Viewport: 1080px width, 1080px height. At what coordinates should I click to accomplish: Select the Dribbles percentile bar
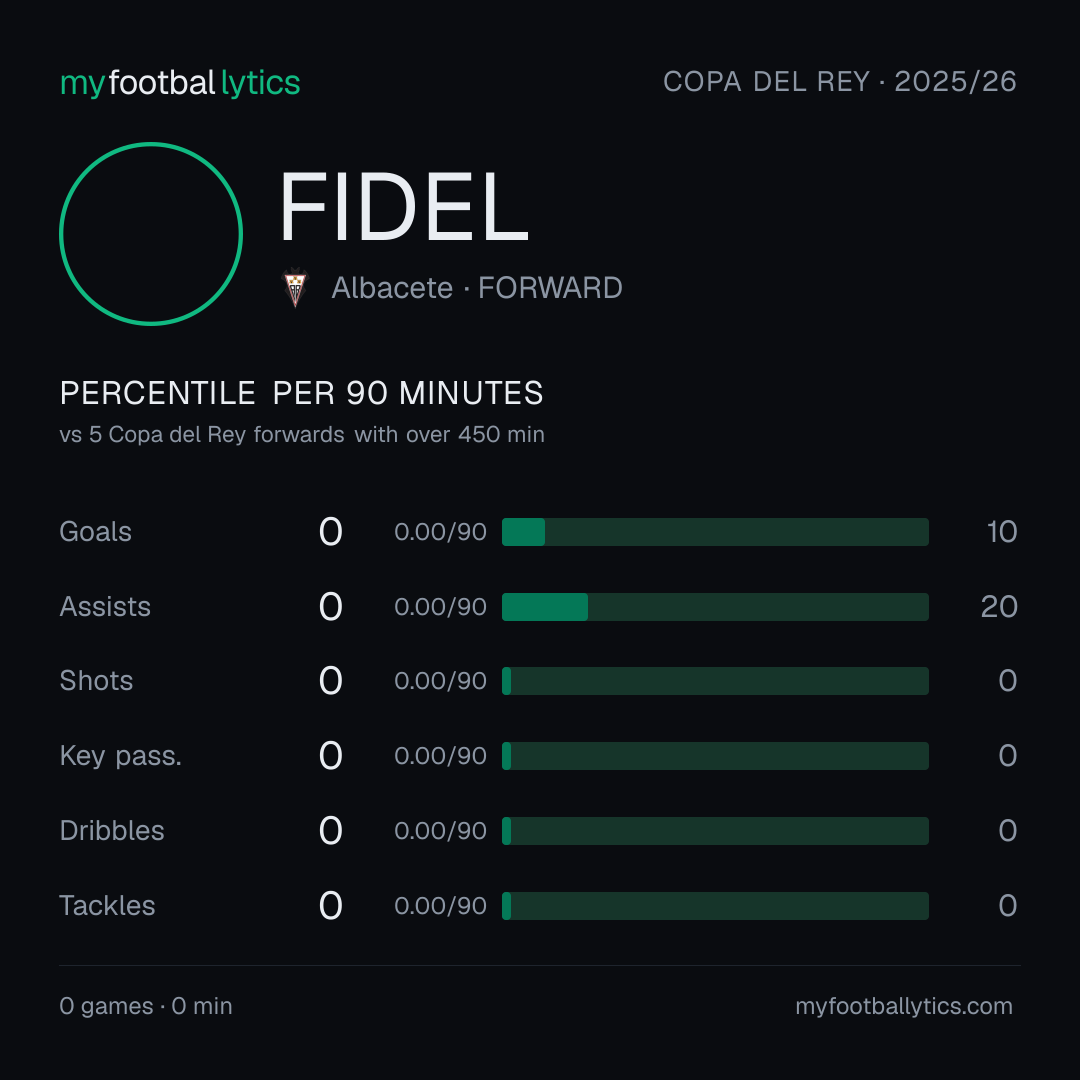tap(715, 831)
